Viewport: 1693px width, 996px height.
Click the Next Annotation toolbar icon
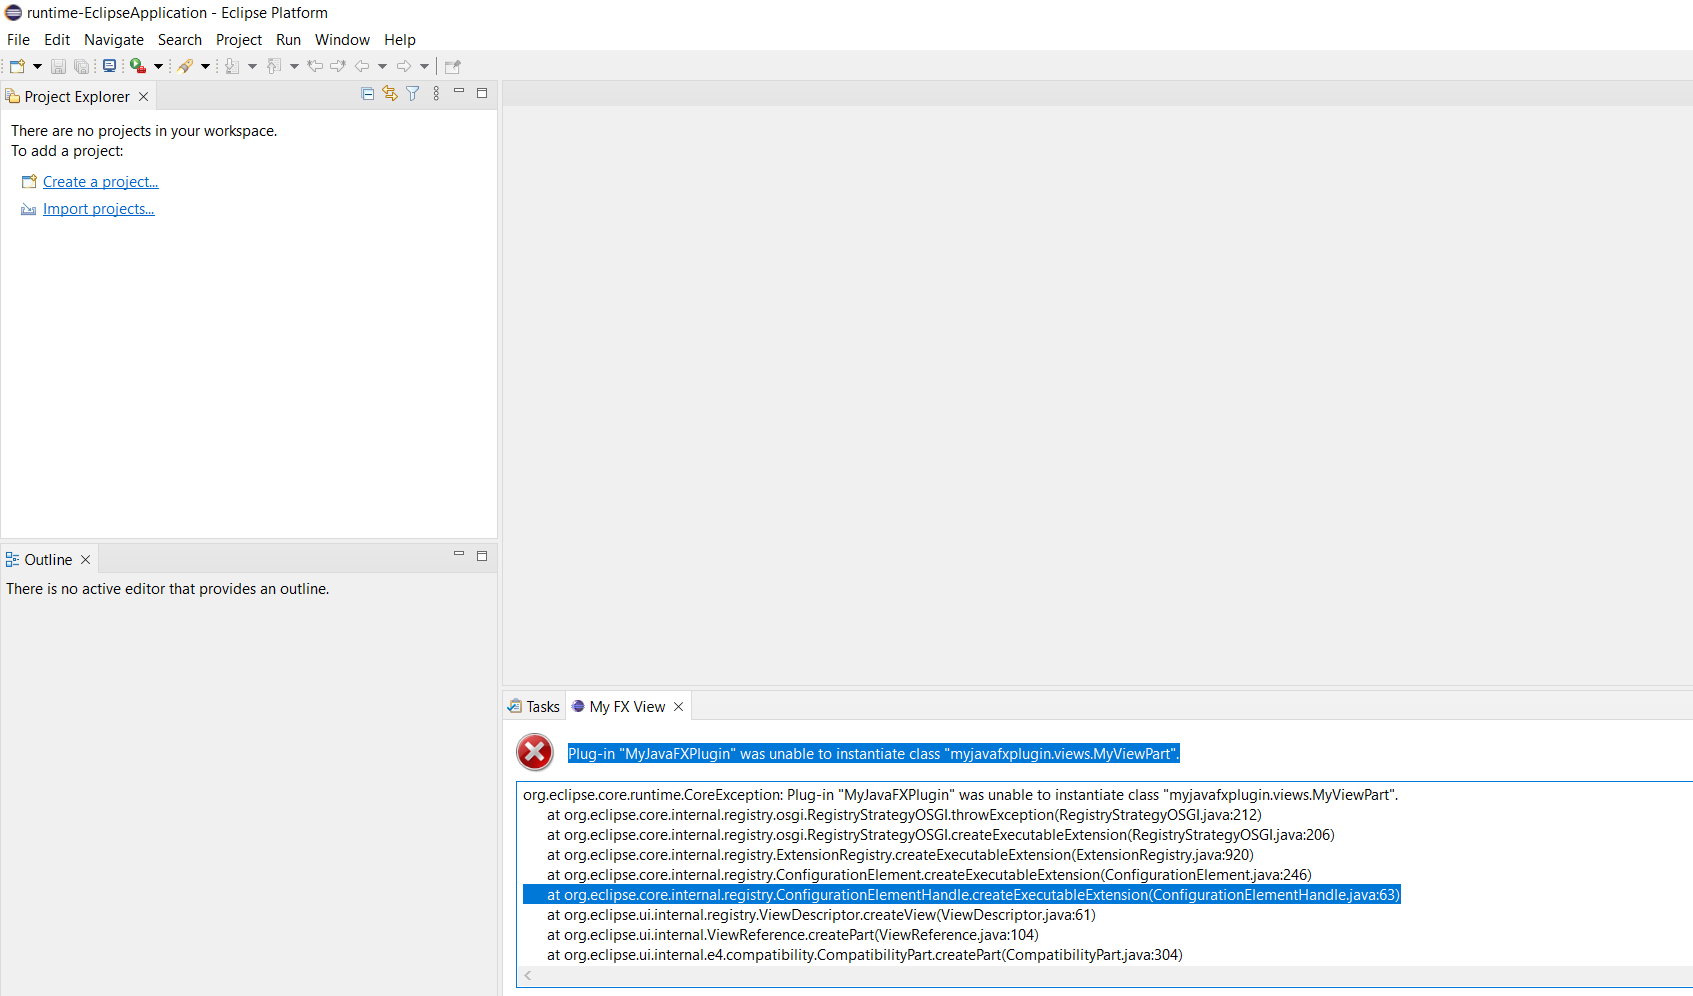[232, 66]
